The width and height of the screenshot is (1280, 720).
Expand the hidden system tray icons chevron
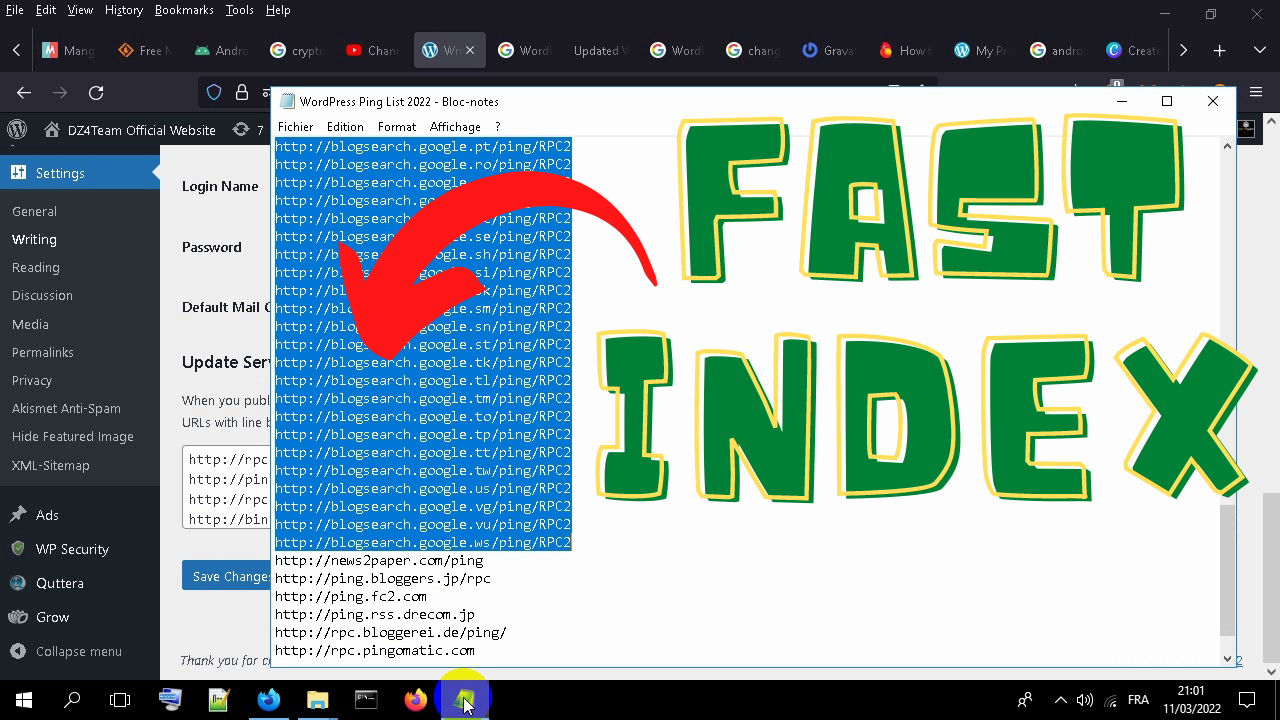1060,700
